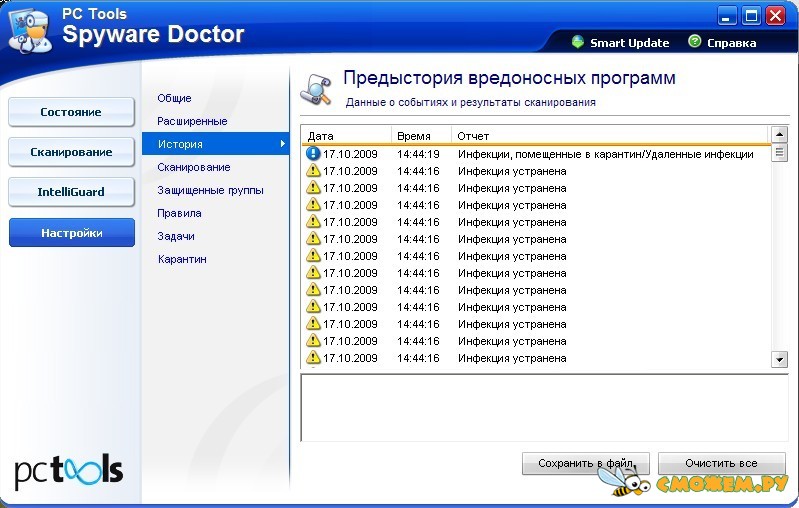Minimize the Spyware Doctor window
Screen dimensions: 799x508
727,15
